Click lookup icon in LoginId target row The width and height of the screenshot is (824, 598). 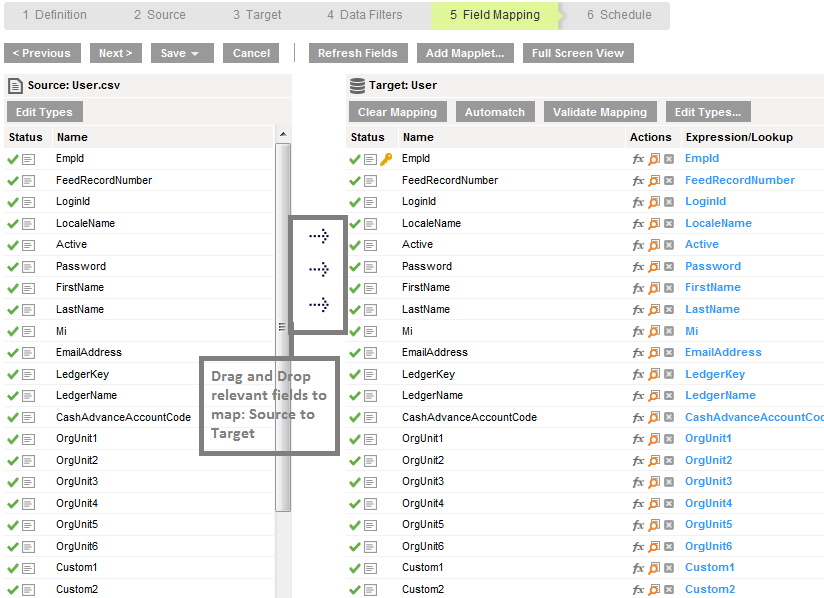654,202
